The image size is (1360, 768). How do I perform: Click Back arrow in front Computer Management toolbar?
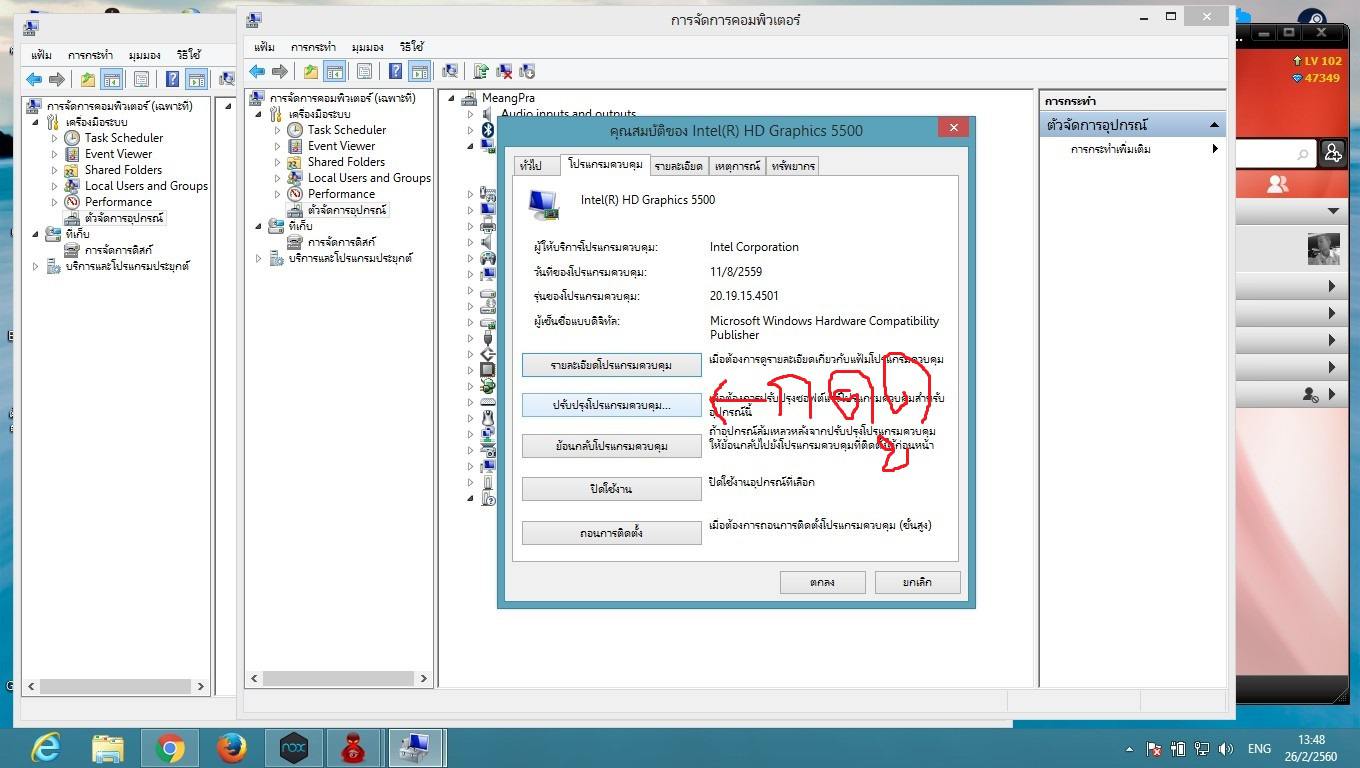[257, 71]
